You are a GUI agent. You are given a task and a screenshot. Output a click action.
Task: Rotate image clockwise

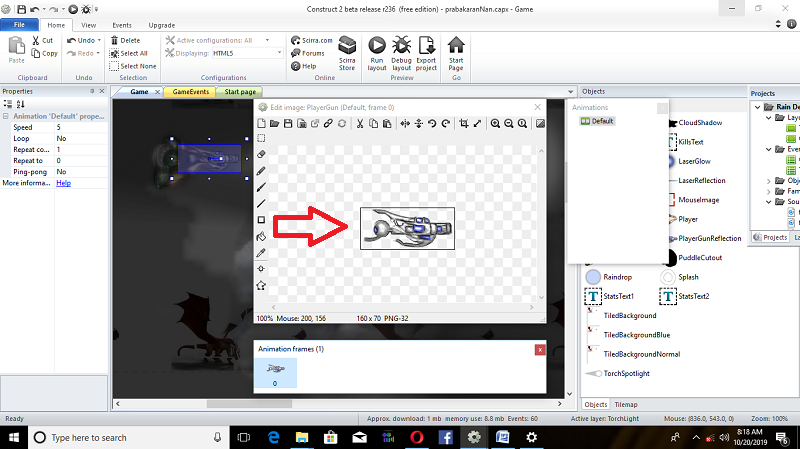[x=446, y=123]
